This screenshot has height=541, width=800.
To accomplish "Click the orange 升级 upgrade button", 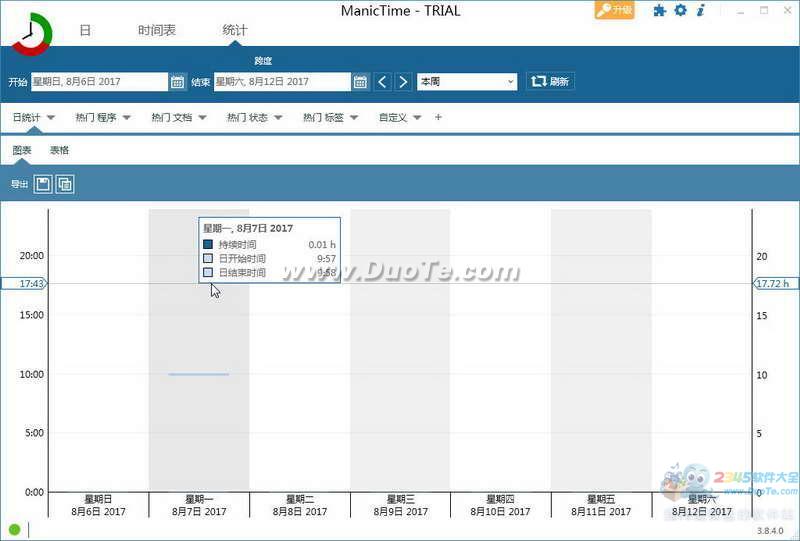I will [x=615, y=10].
